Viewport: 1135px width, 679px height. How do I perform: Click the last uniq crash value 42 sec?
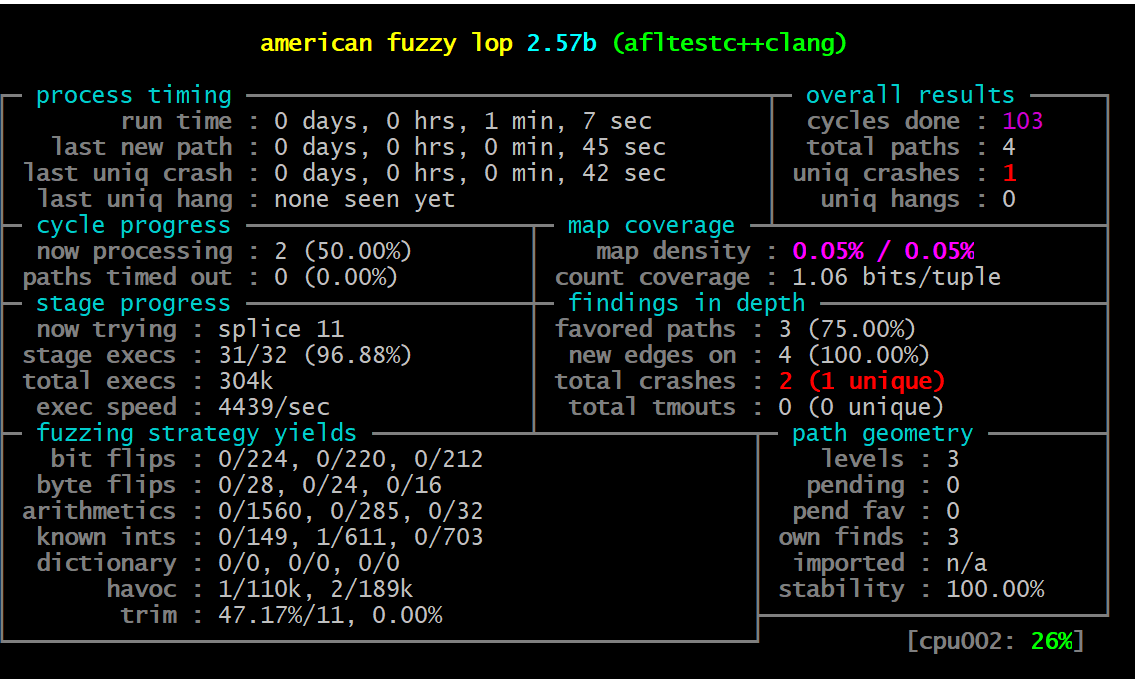click(624, 173)
